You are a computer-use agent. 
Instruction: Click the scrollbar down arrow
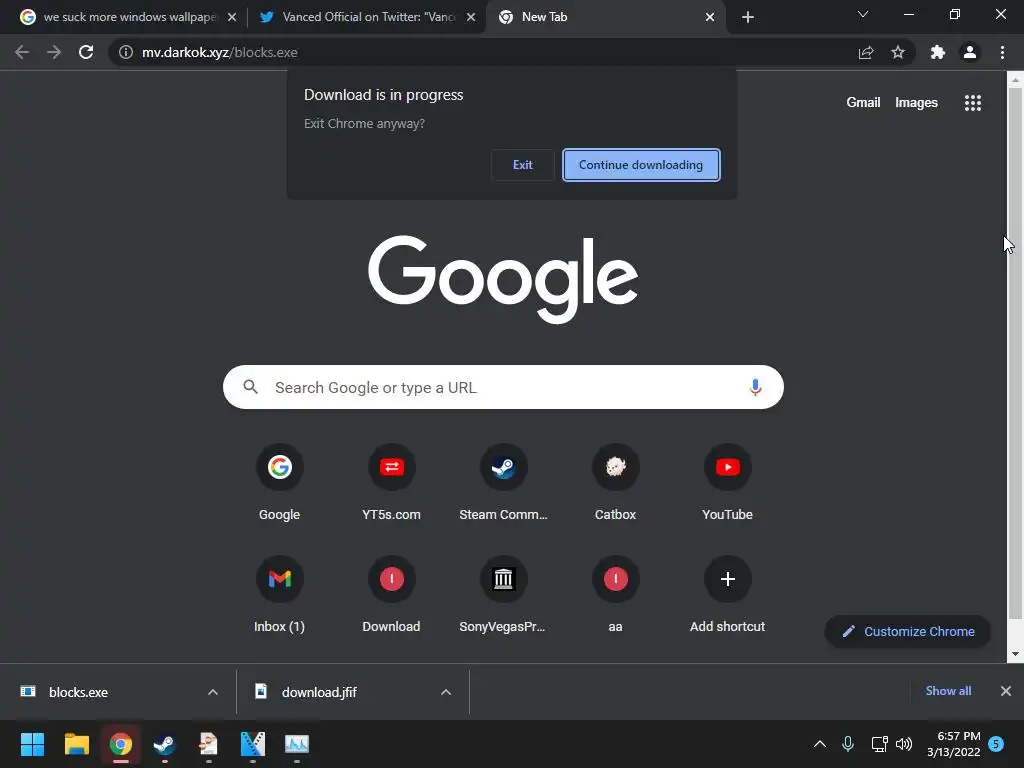click(x=1015, y=654)
